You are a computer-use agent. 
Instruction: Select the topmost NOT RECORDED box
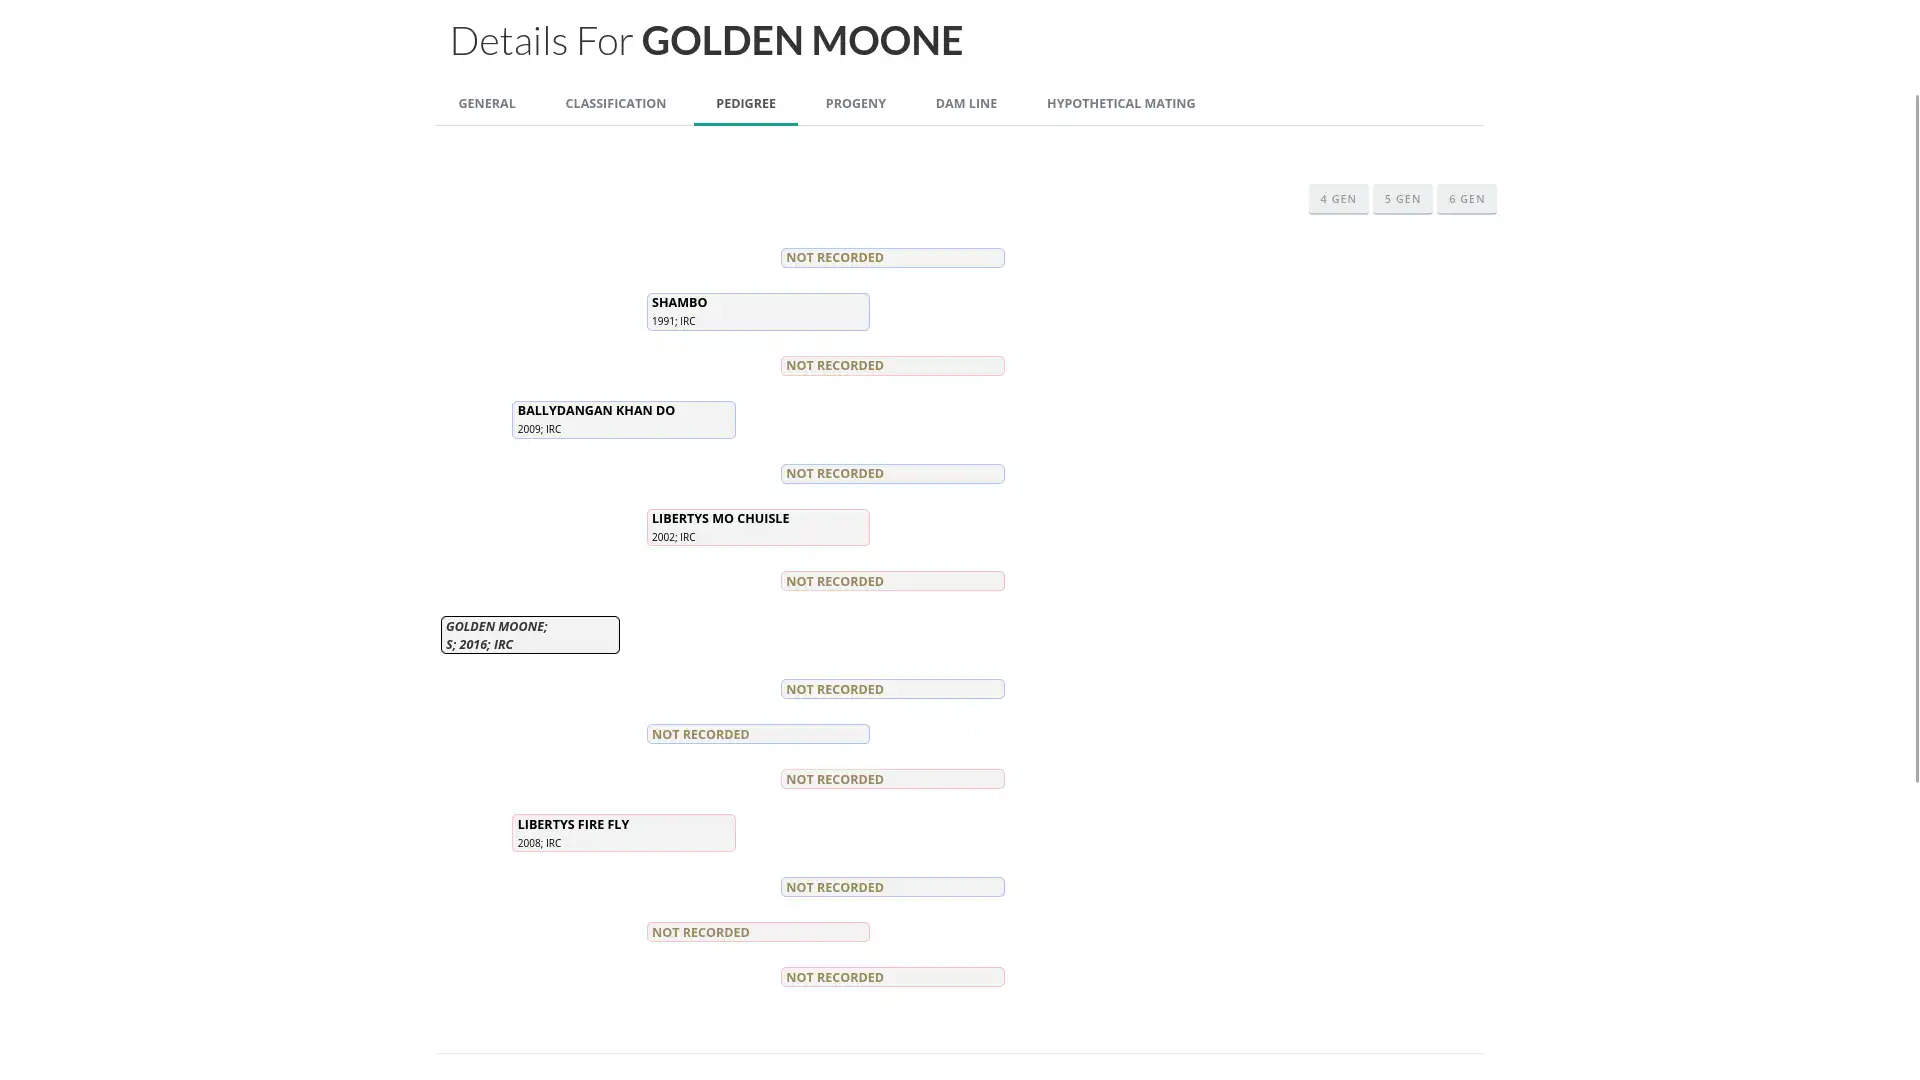(x=892, y=257)
